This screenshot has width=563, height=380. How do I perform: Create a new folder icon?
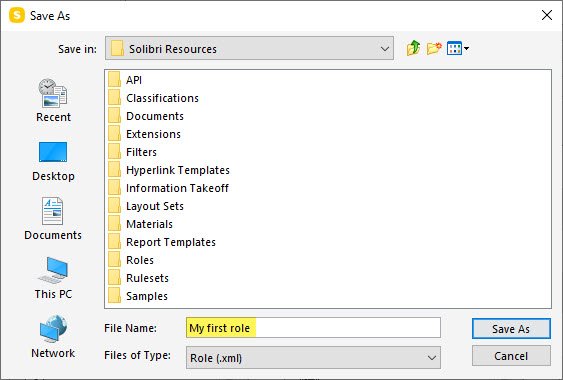tap(434, 48)
